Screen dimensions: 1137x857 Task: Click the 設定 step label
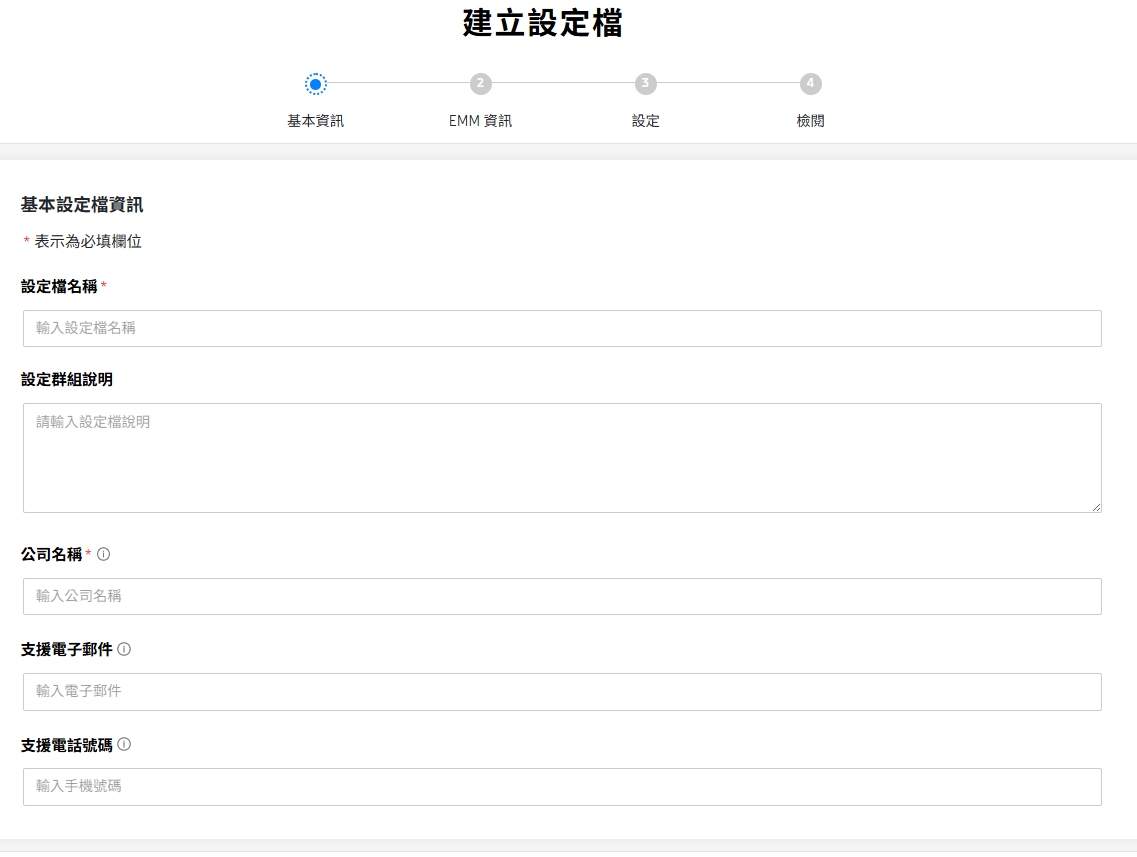click(645, 121)
